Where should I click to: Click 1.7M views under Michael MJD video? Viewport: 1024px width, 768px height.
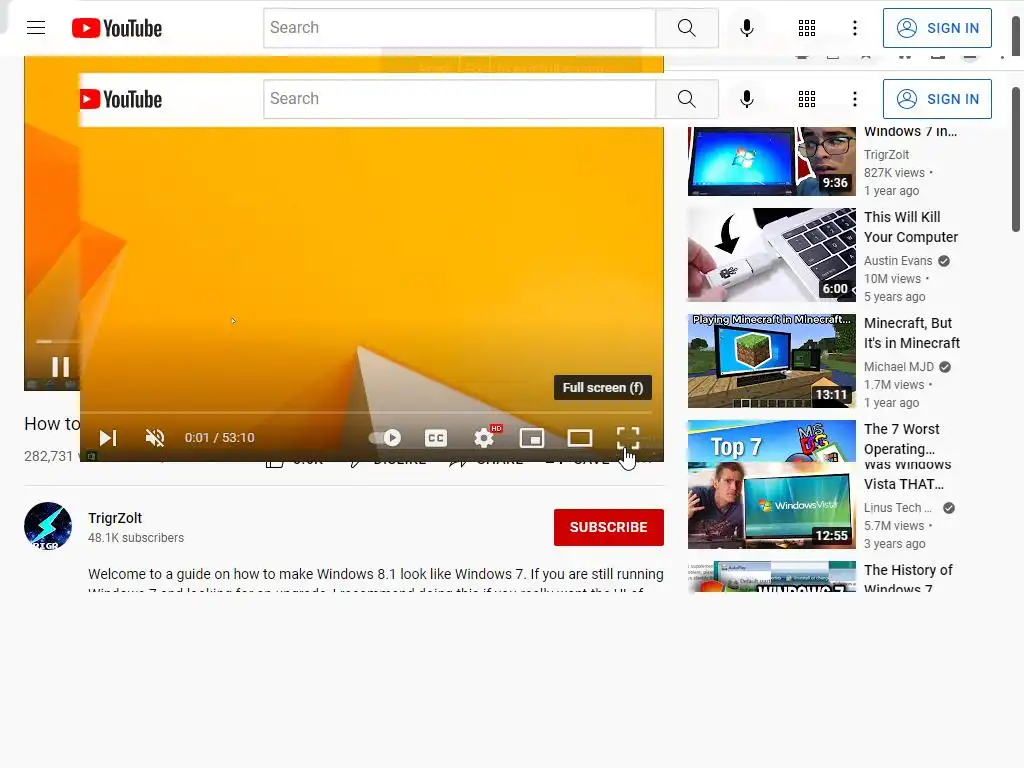894,385
